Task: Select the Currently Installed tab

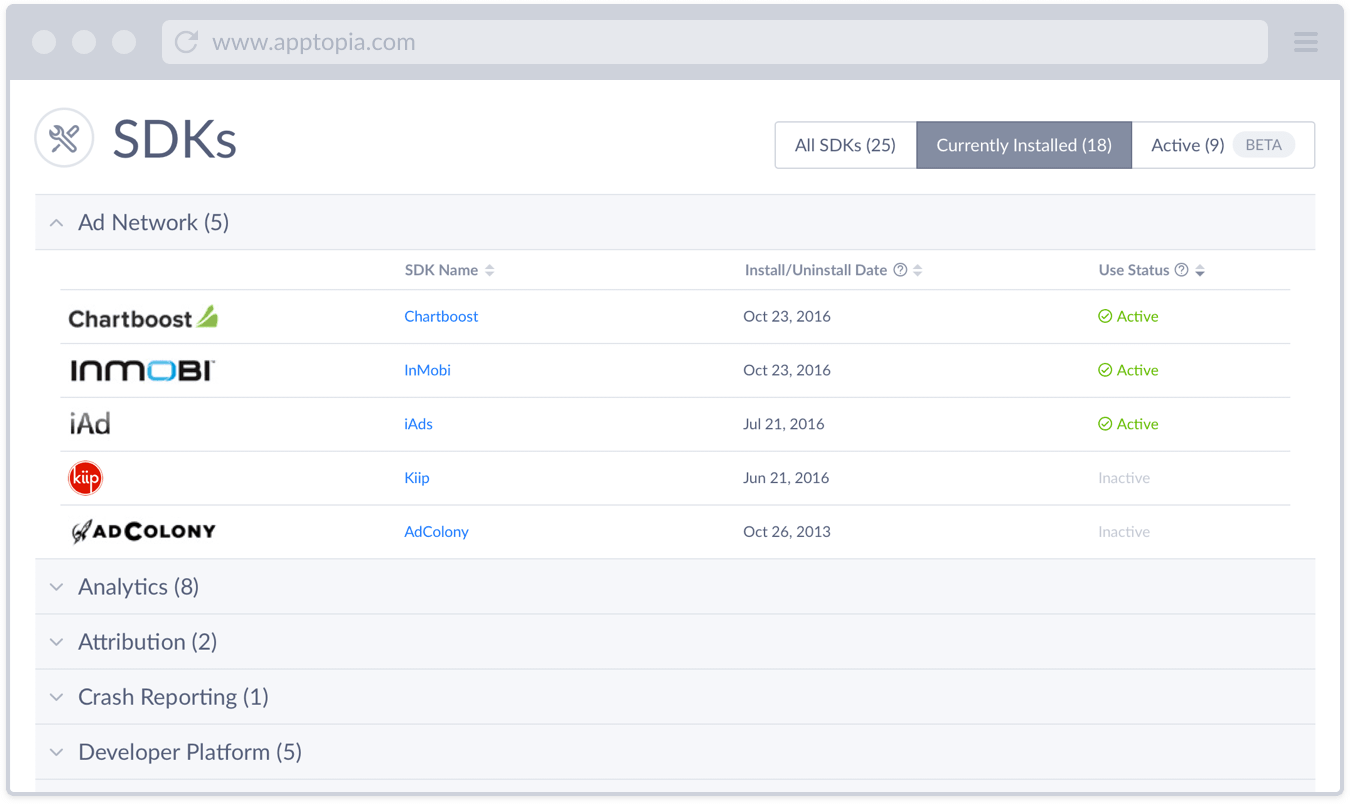Action: pyautogui.click(x=1023, y=145)
